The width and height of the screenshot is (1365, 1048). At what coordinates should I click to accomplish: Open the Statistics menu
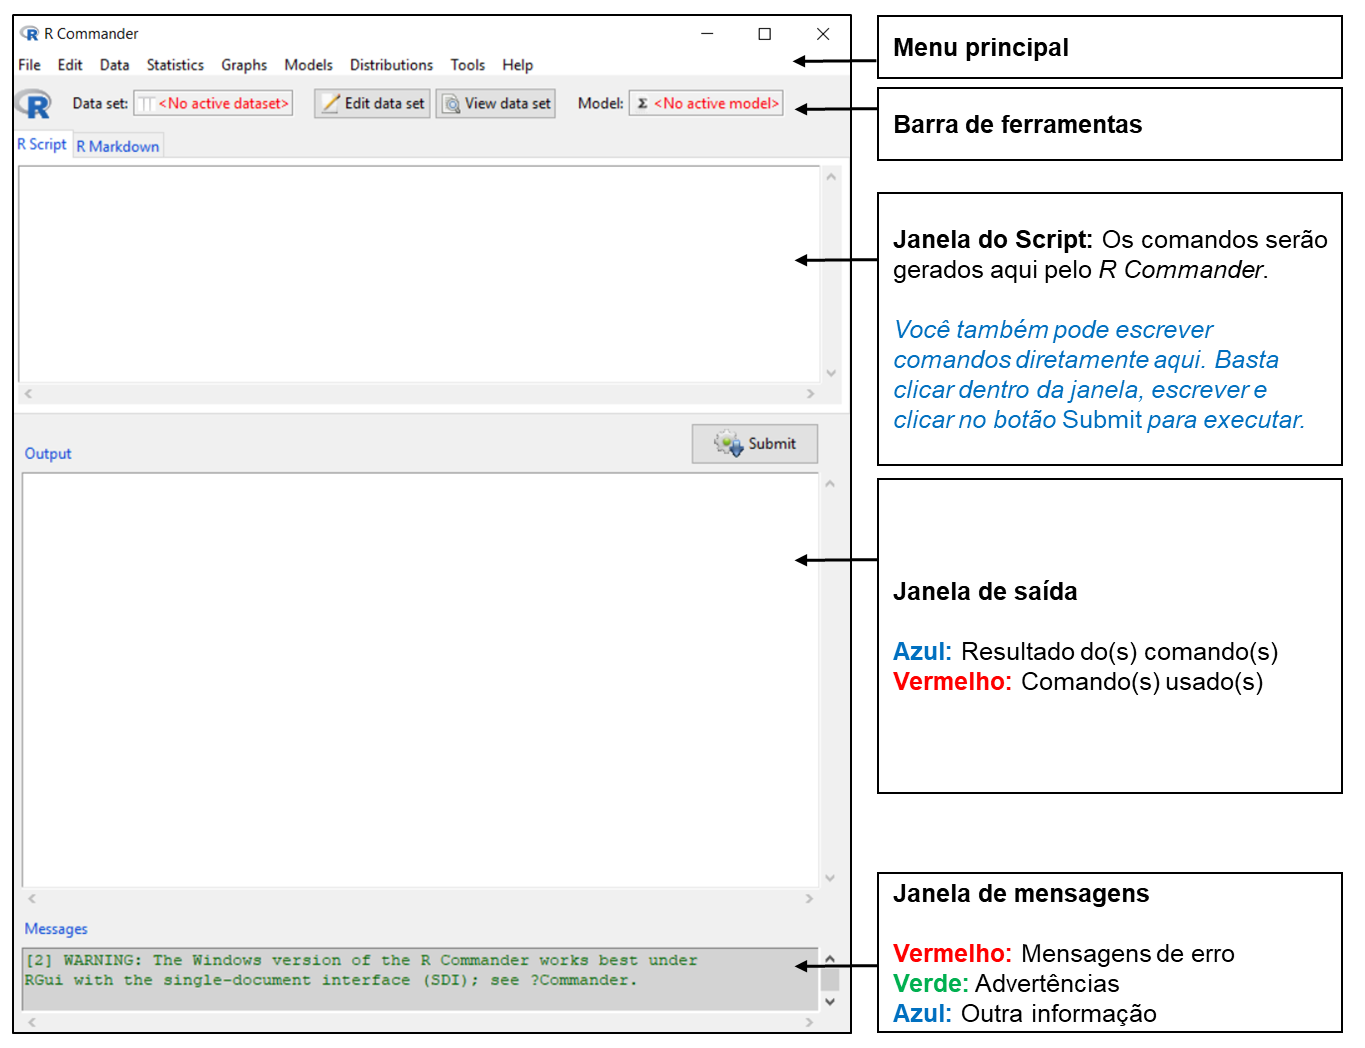[x=175, y=65]
